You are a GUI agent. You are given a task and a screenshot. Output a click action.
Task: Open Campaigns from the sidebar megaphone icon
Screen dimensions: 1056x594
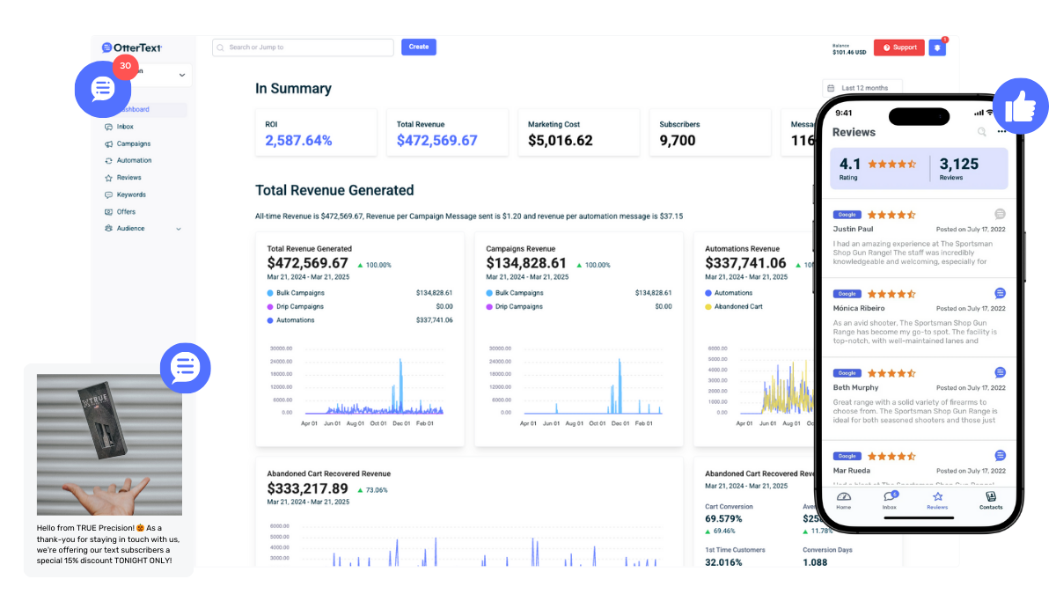coord(109,144)
